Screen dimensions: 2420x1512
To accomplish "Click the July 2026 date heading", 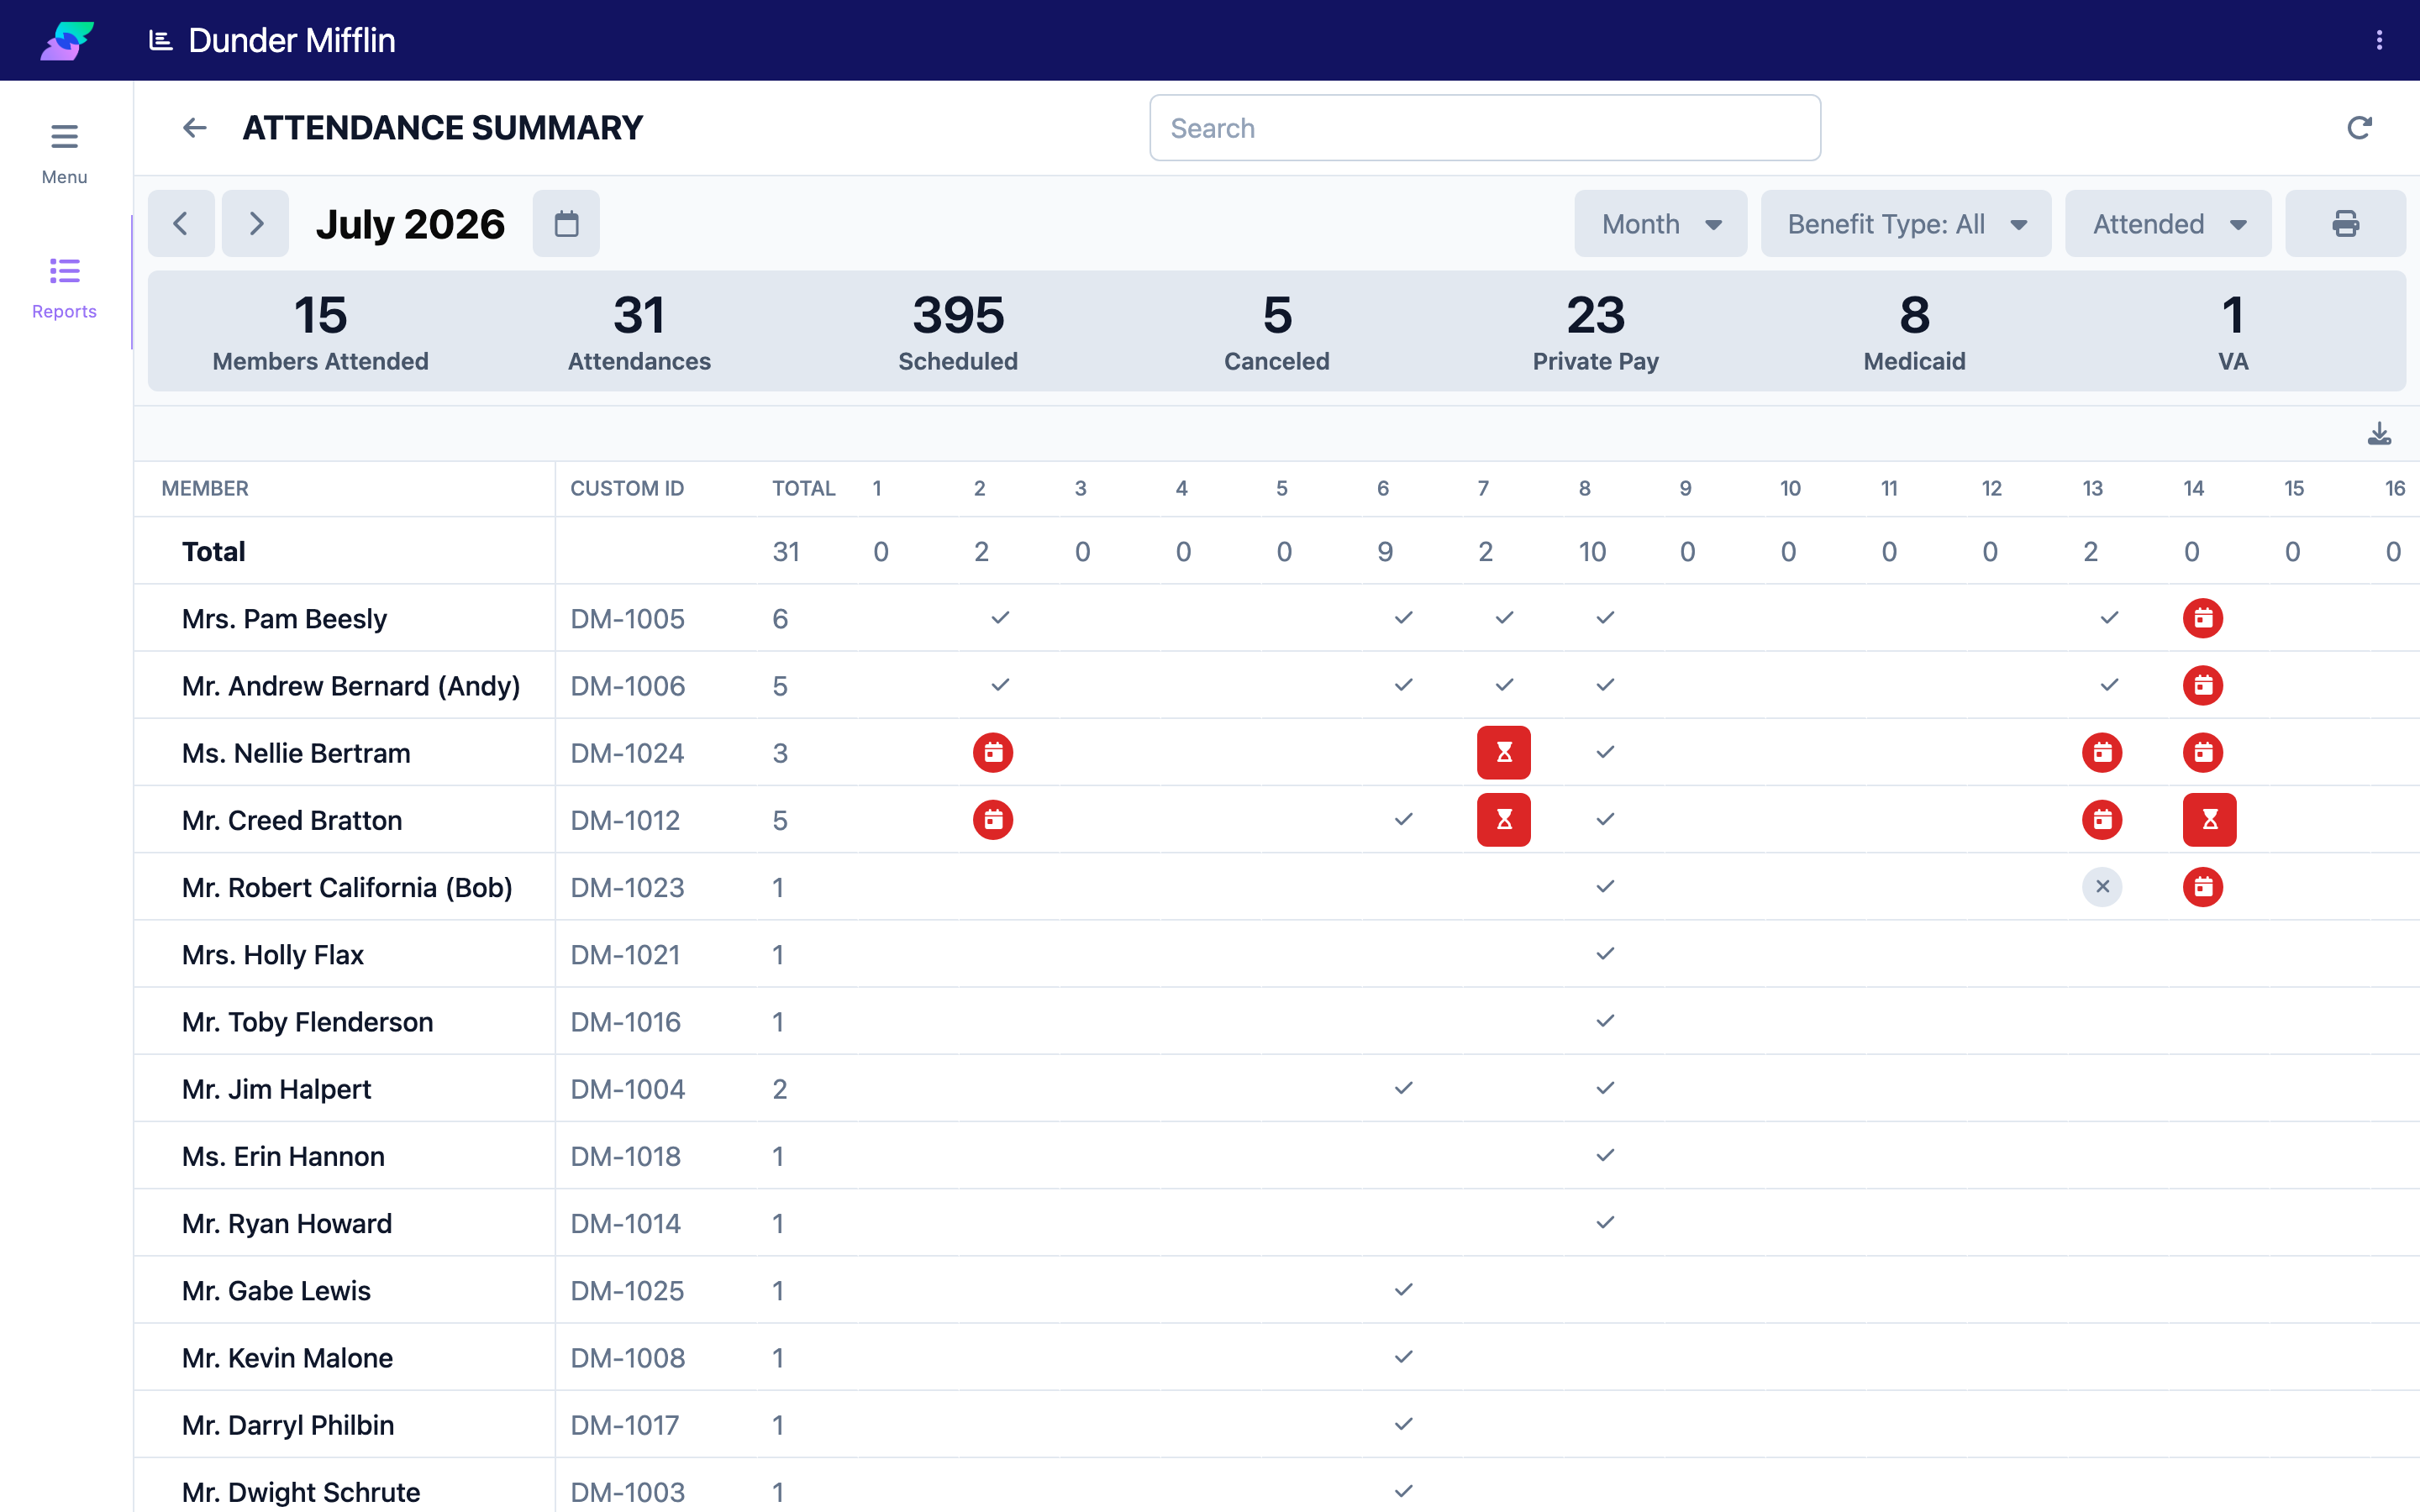I will click(x=410, y=224).
